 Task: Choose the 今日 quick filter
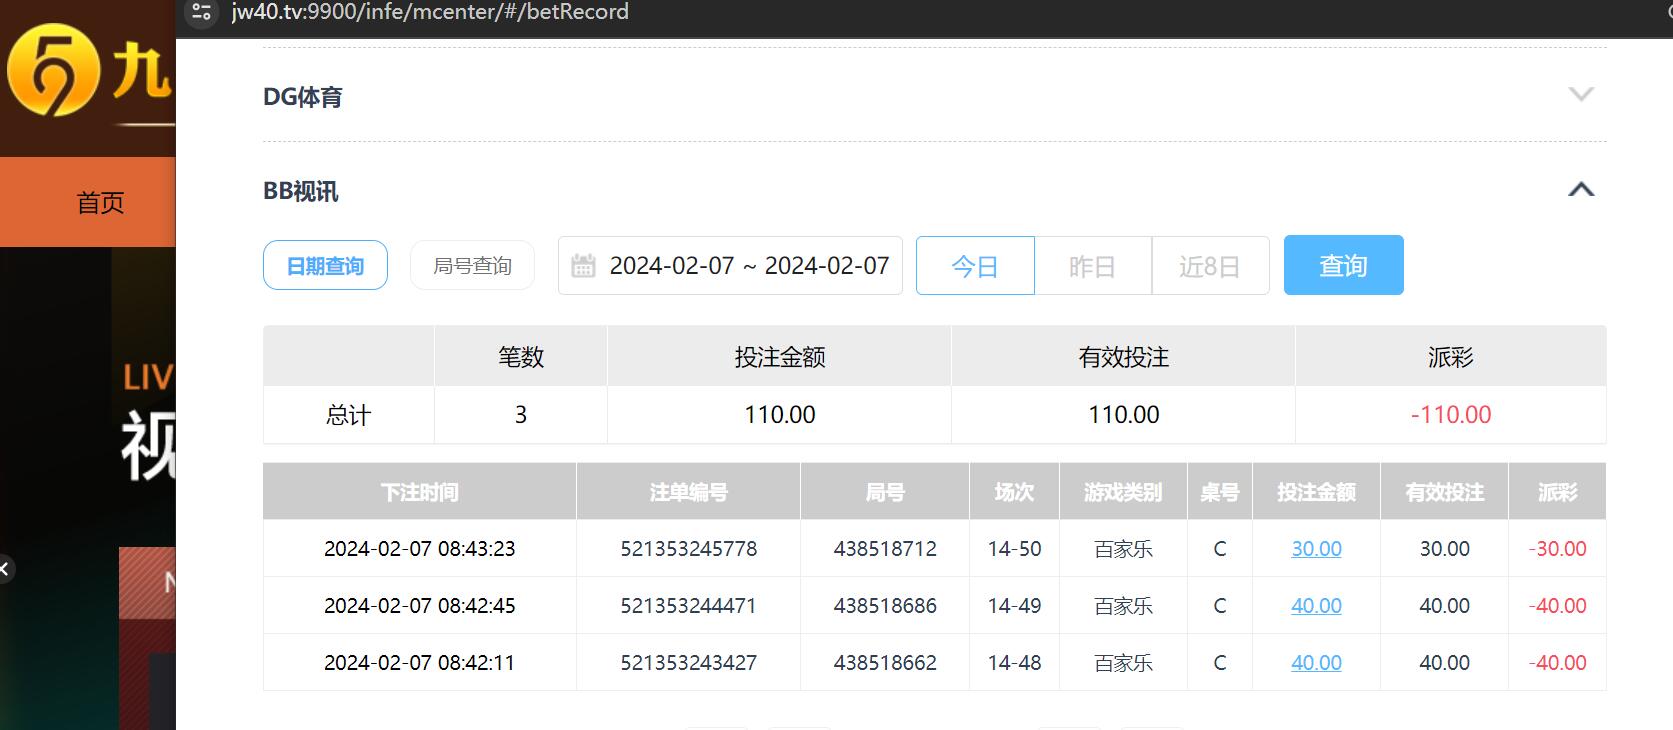(975, 266)
